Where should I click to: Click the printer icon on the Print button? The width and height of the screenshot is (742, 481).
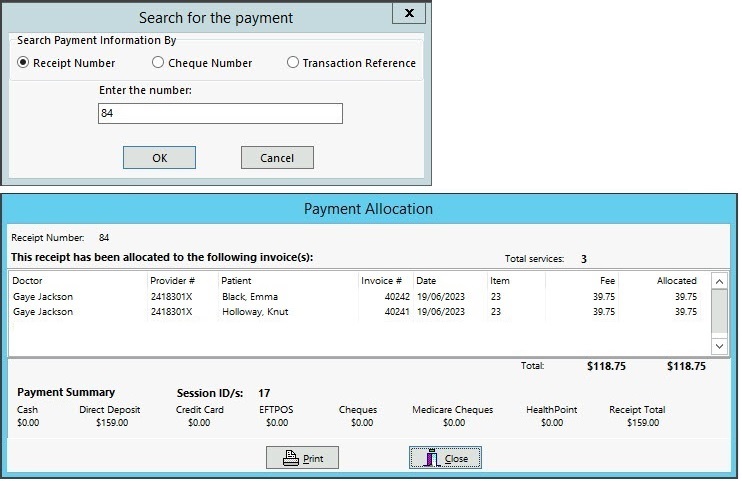pos(291,458)
